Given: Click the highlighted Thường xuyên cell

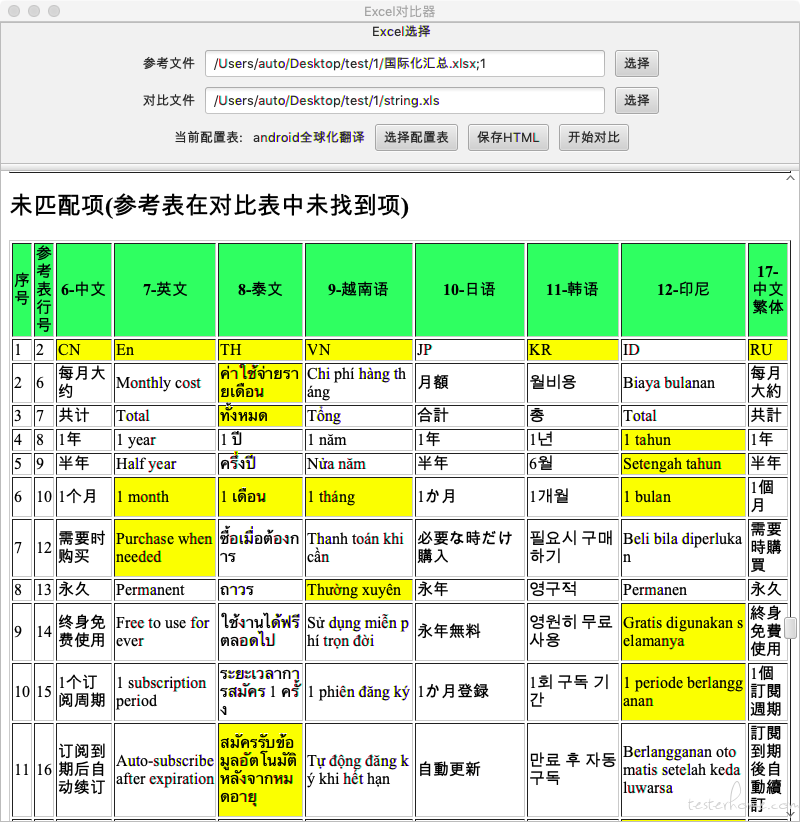Looking at the screenshot, I should tap(359, 590).
